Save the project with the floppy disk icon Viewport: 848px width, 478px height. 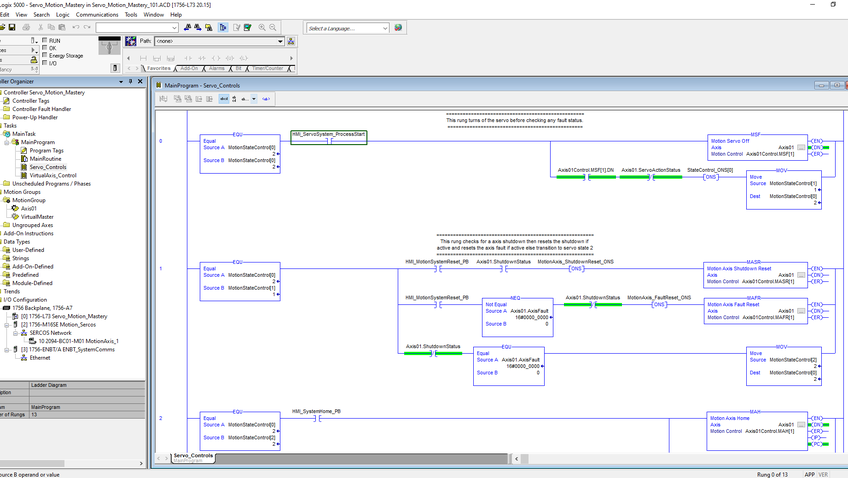(12, 27)
